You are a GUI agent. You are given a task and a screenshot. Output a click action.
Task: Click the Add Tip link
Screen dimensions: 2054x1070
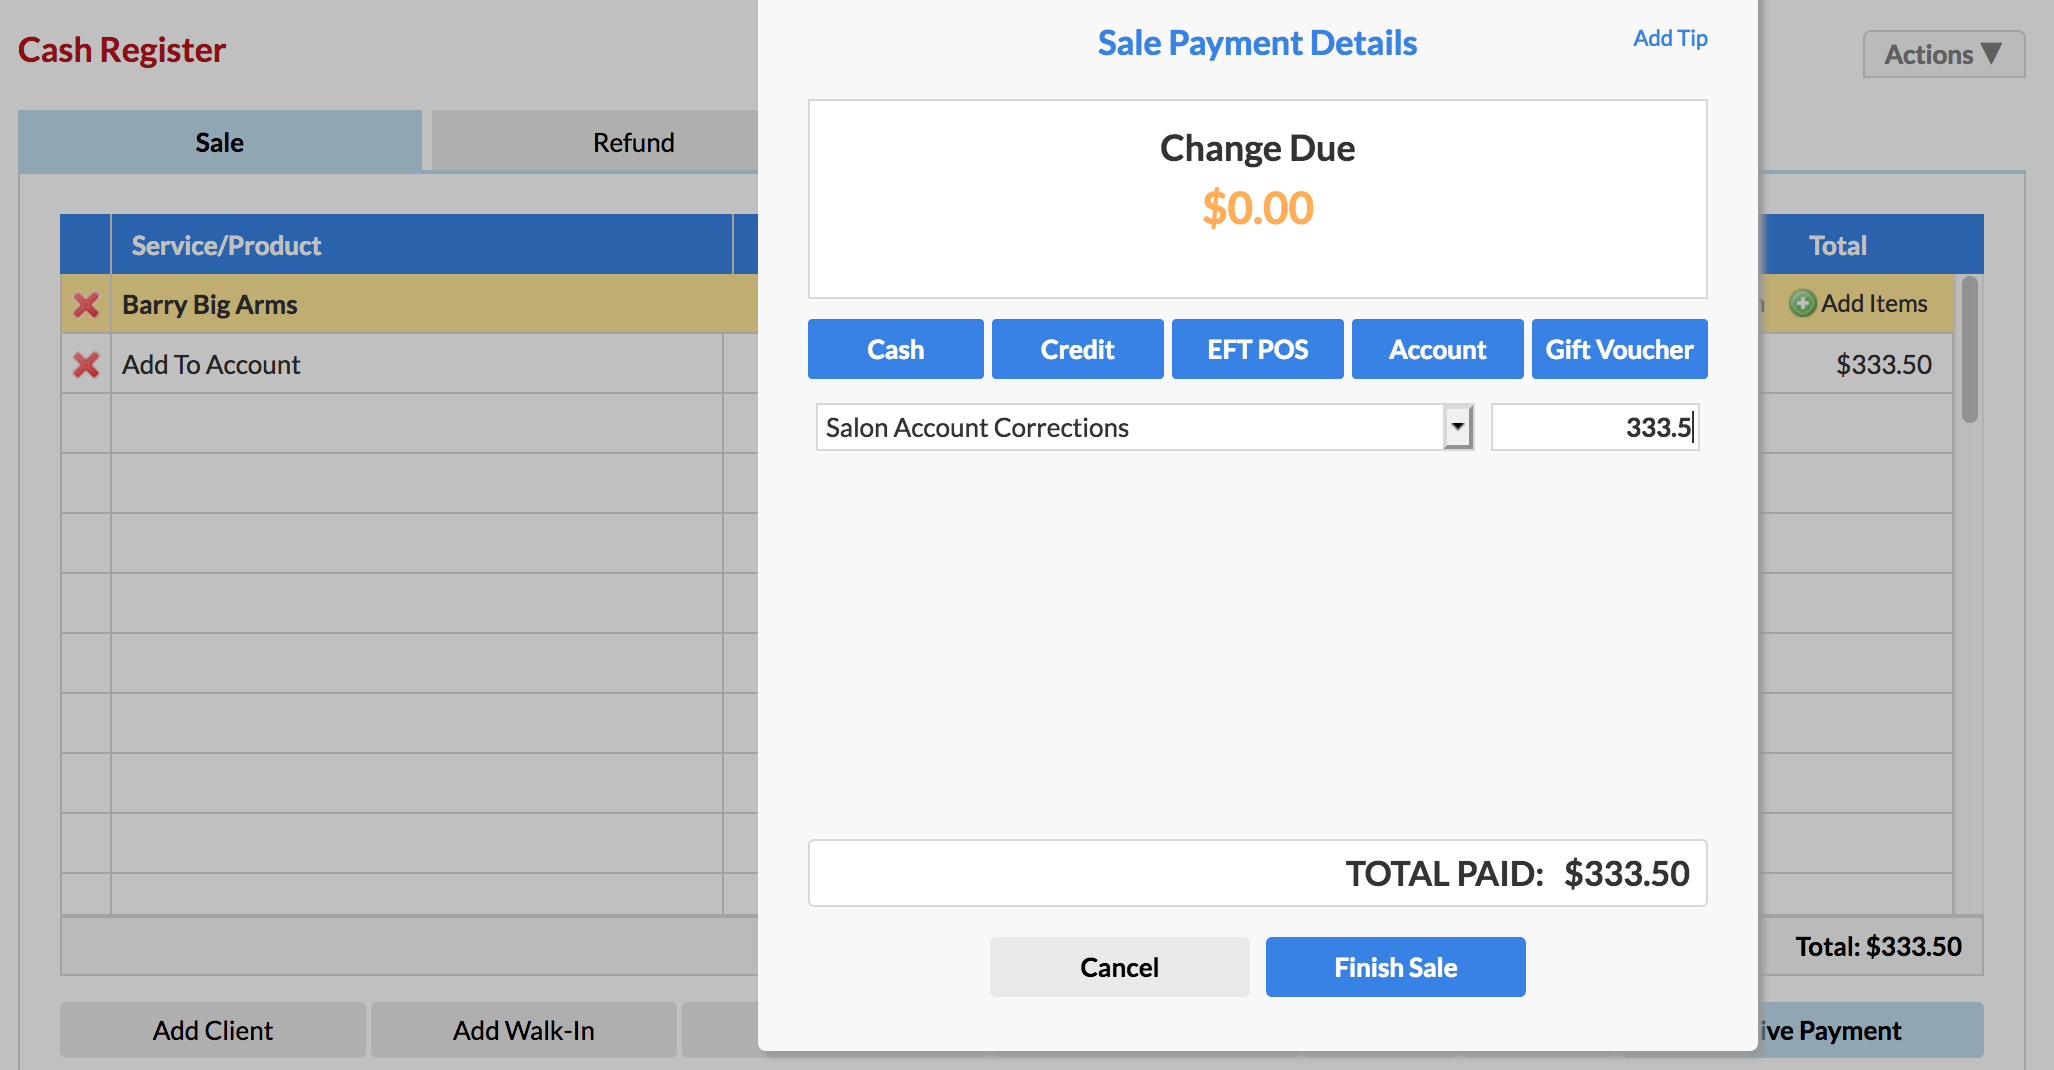1670,38
